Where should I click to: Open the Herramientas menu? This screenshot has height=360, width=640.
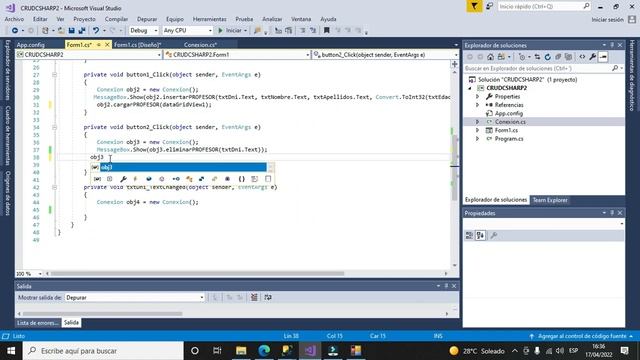(209, 19)
